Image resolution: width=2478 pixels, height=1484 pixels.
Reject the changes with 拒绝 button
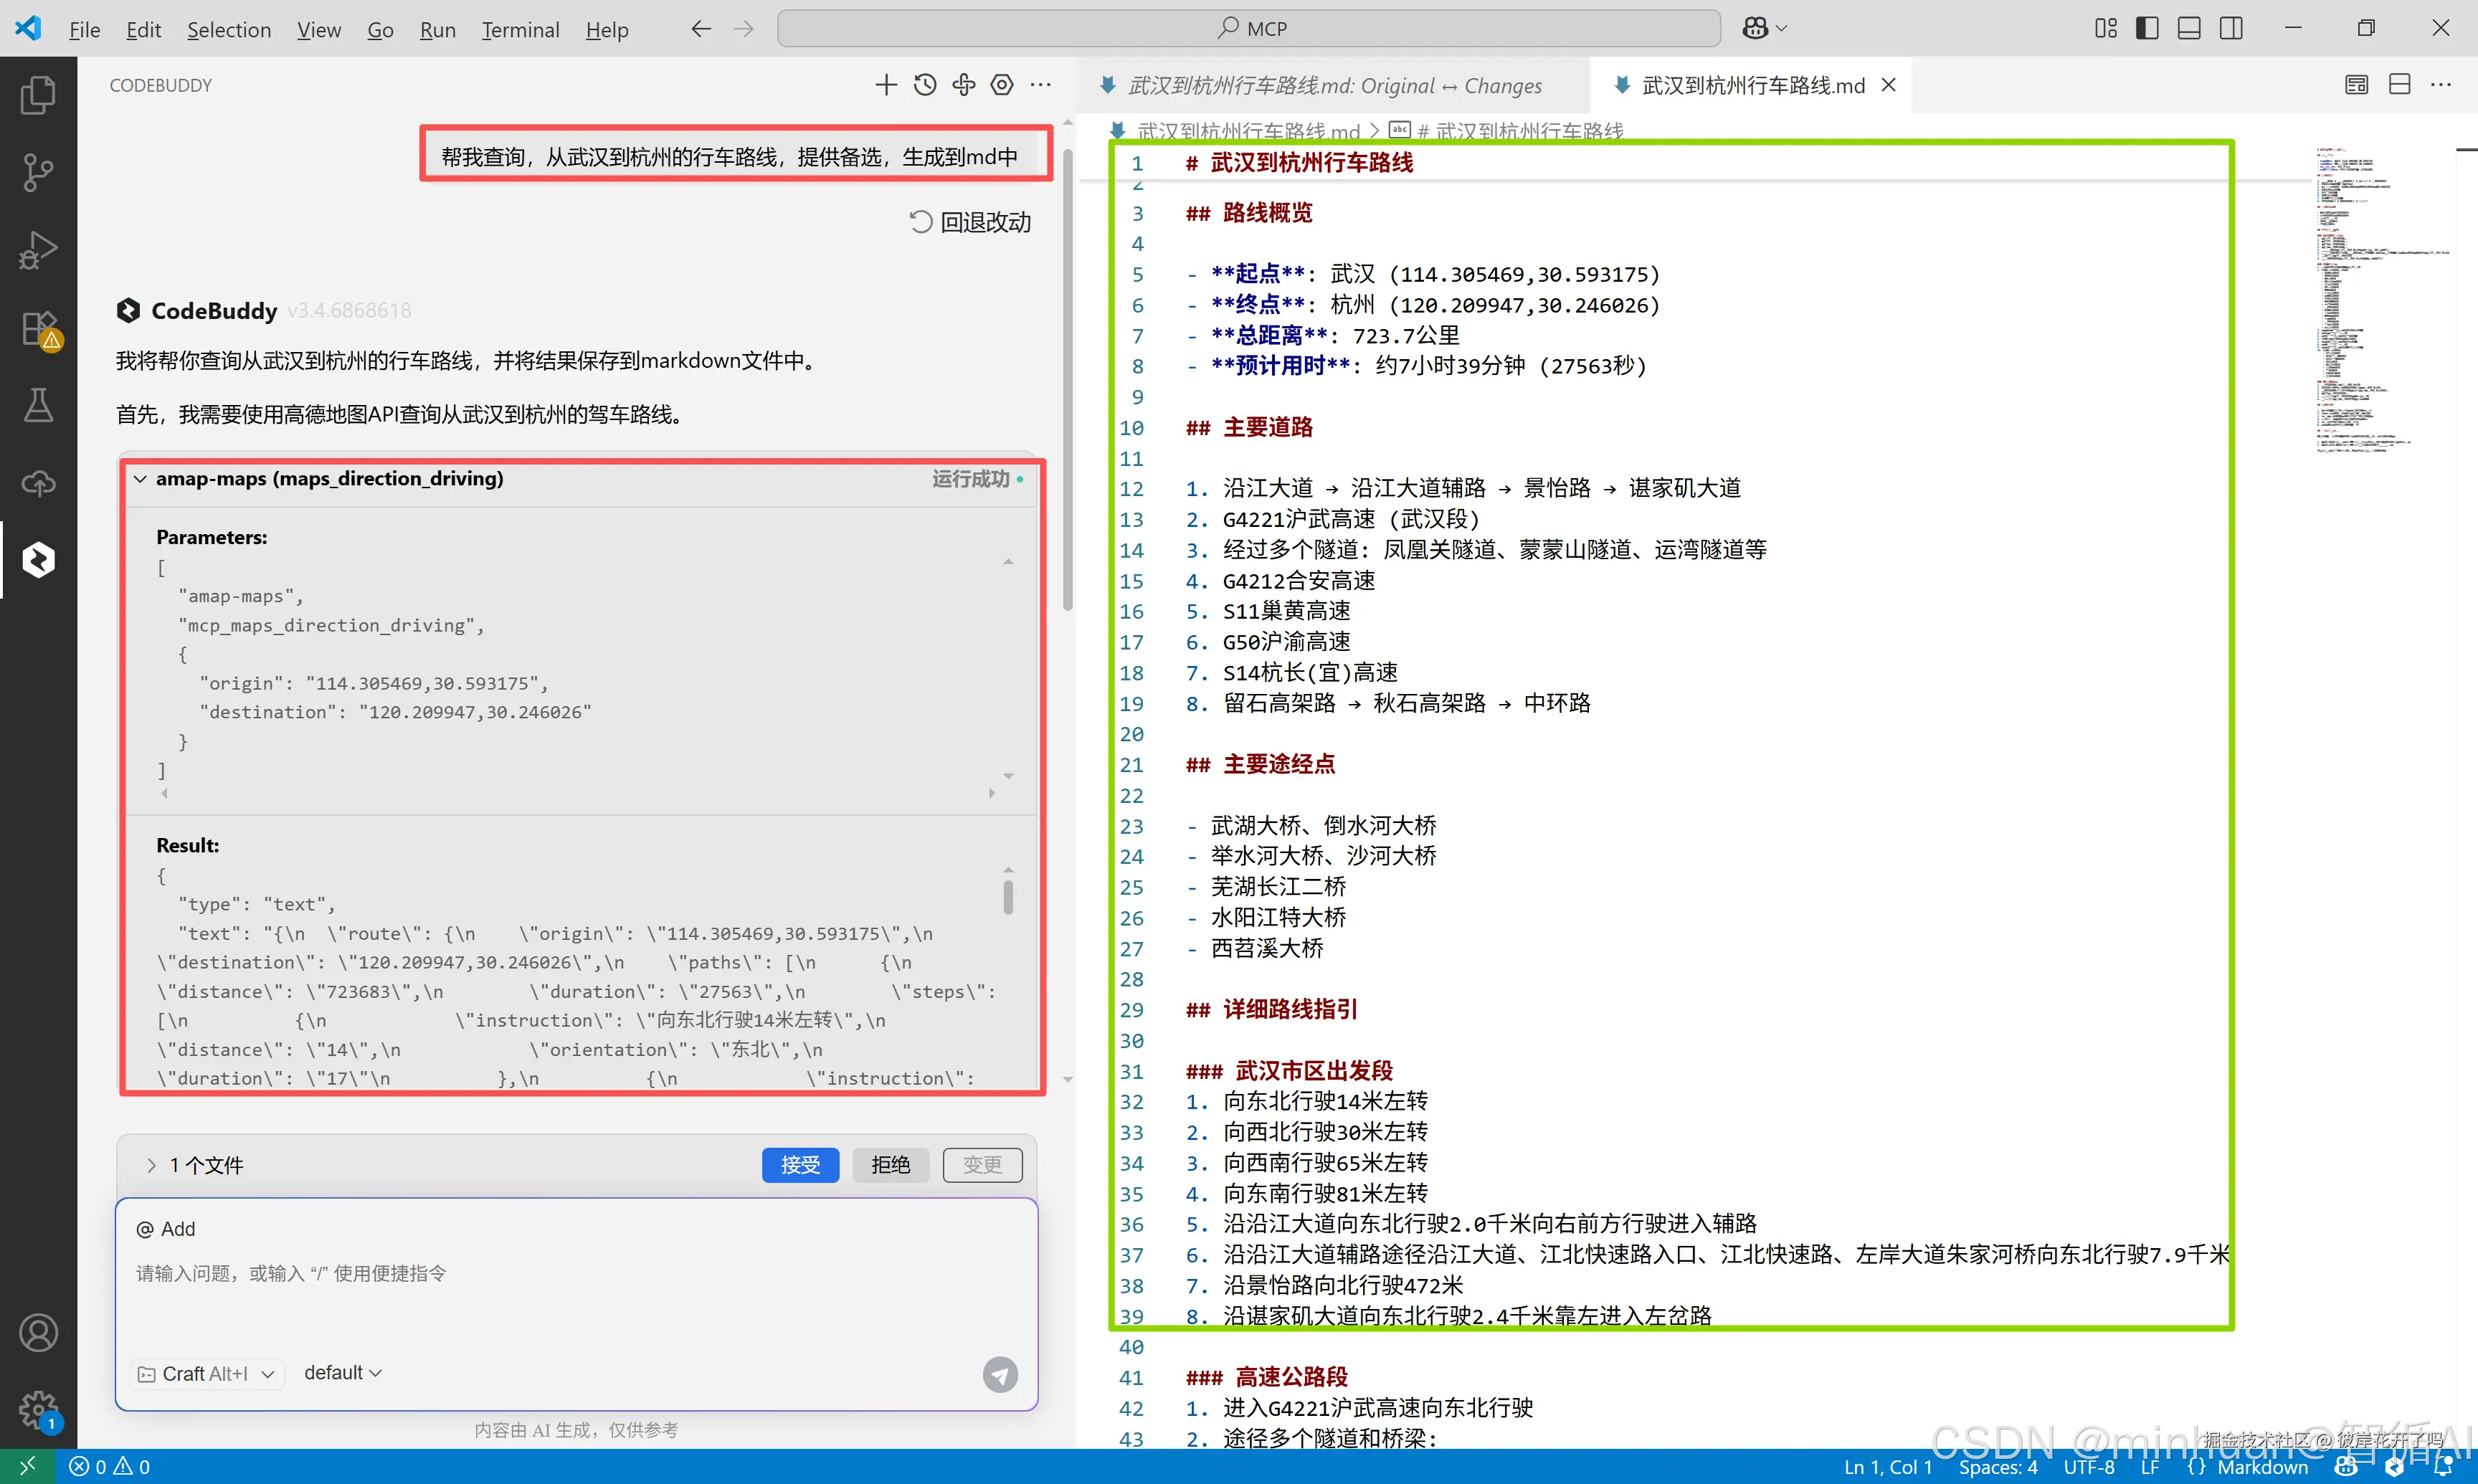890,1165
